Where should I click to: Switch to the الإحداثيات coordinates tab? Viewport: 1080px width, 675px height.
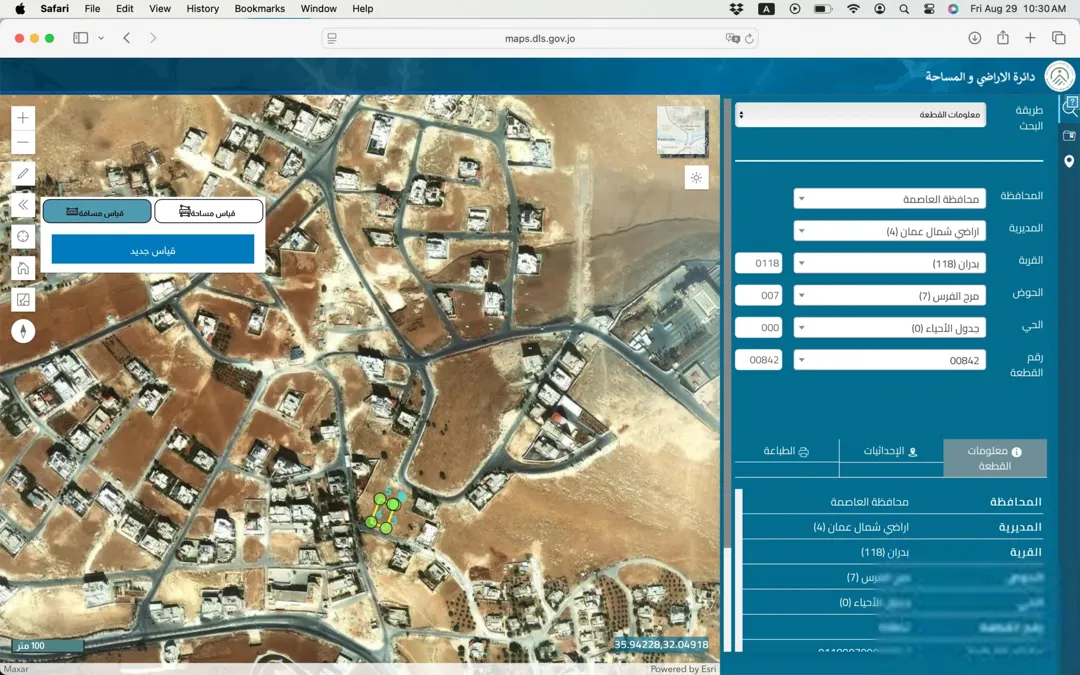[x=891, y=451]
